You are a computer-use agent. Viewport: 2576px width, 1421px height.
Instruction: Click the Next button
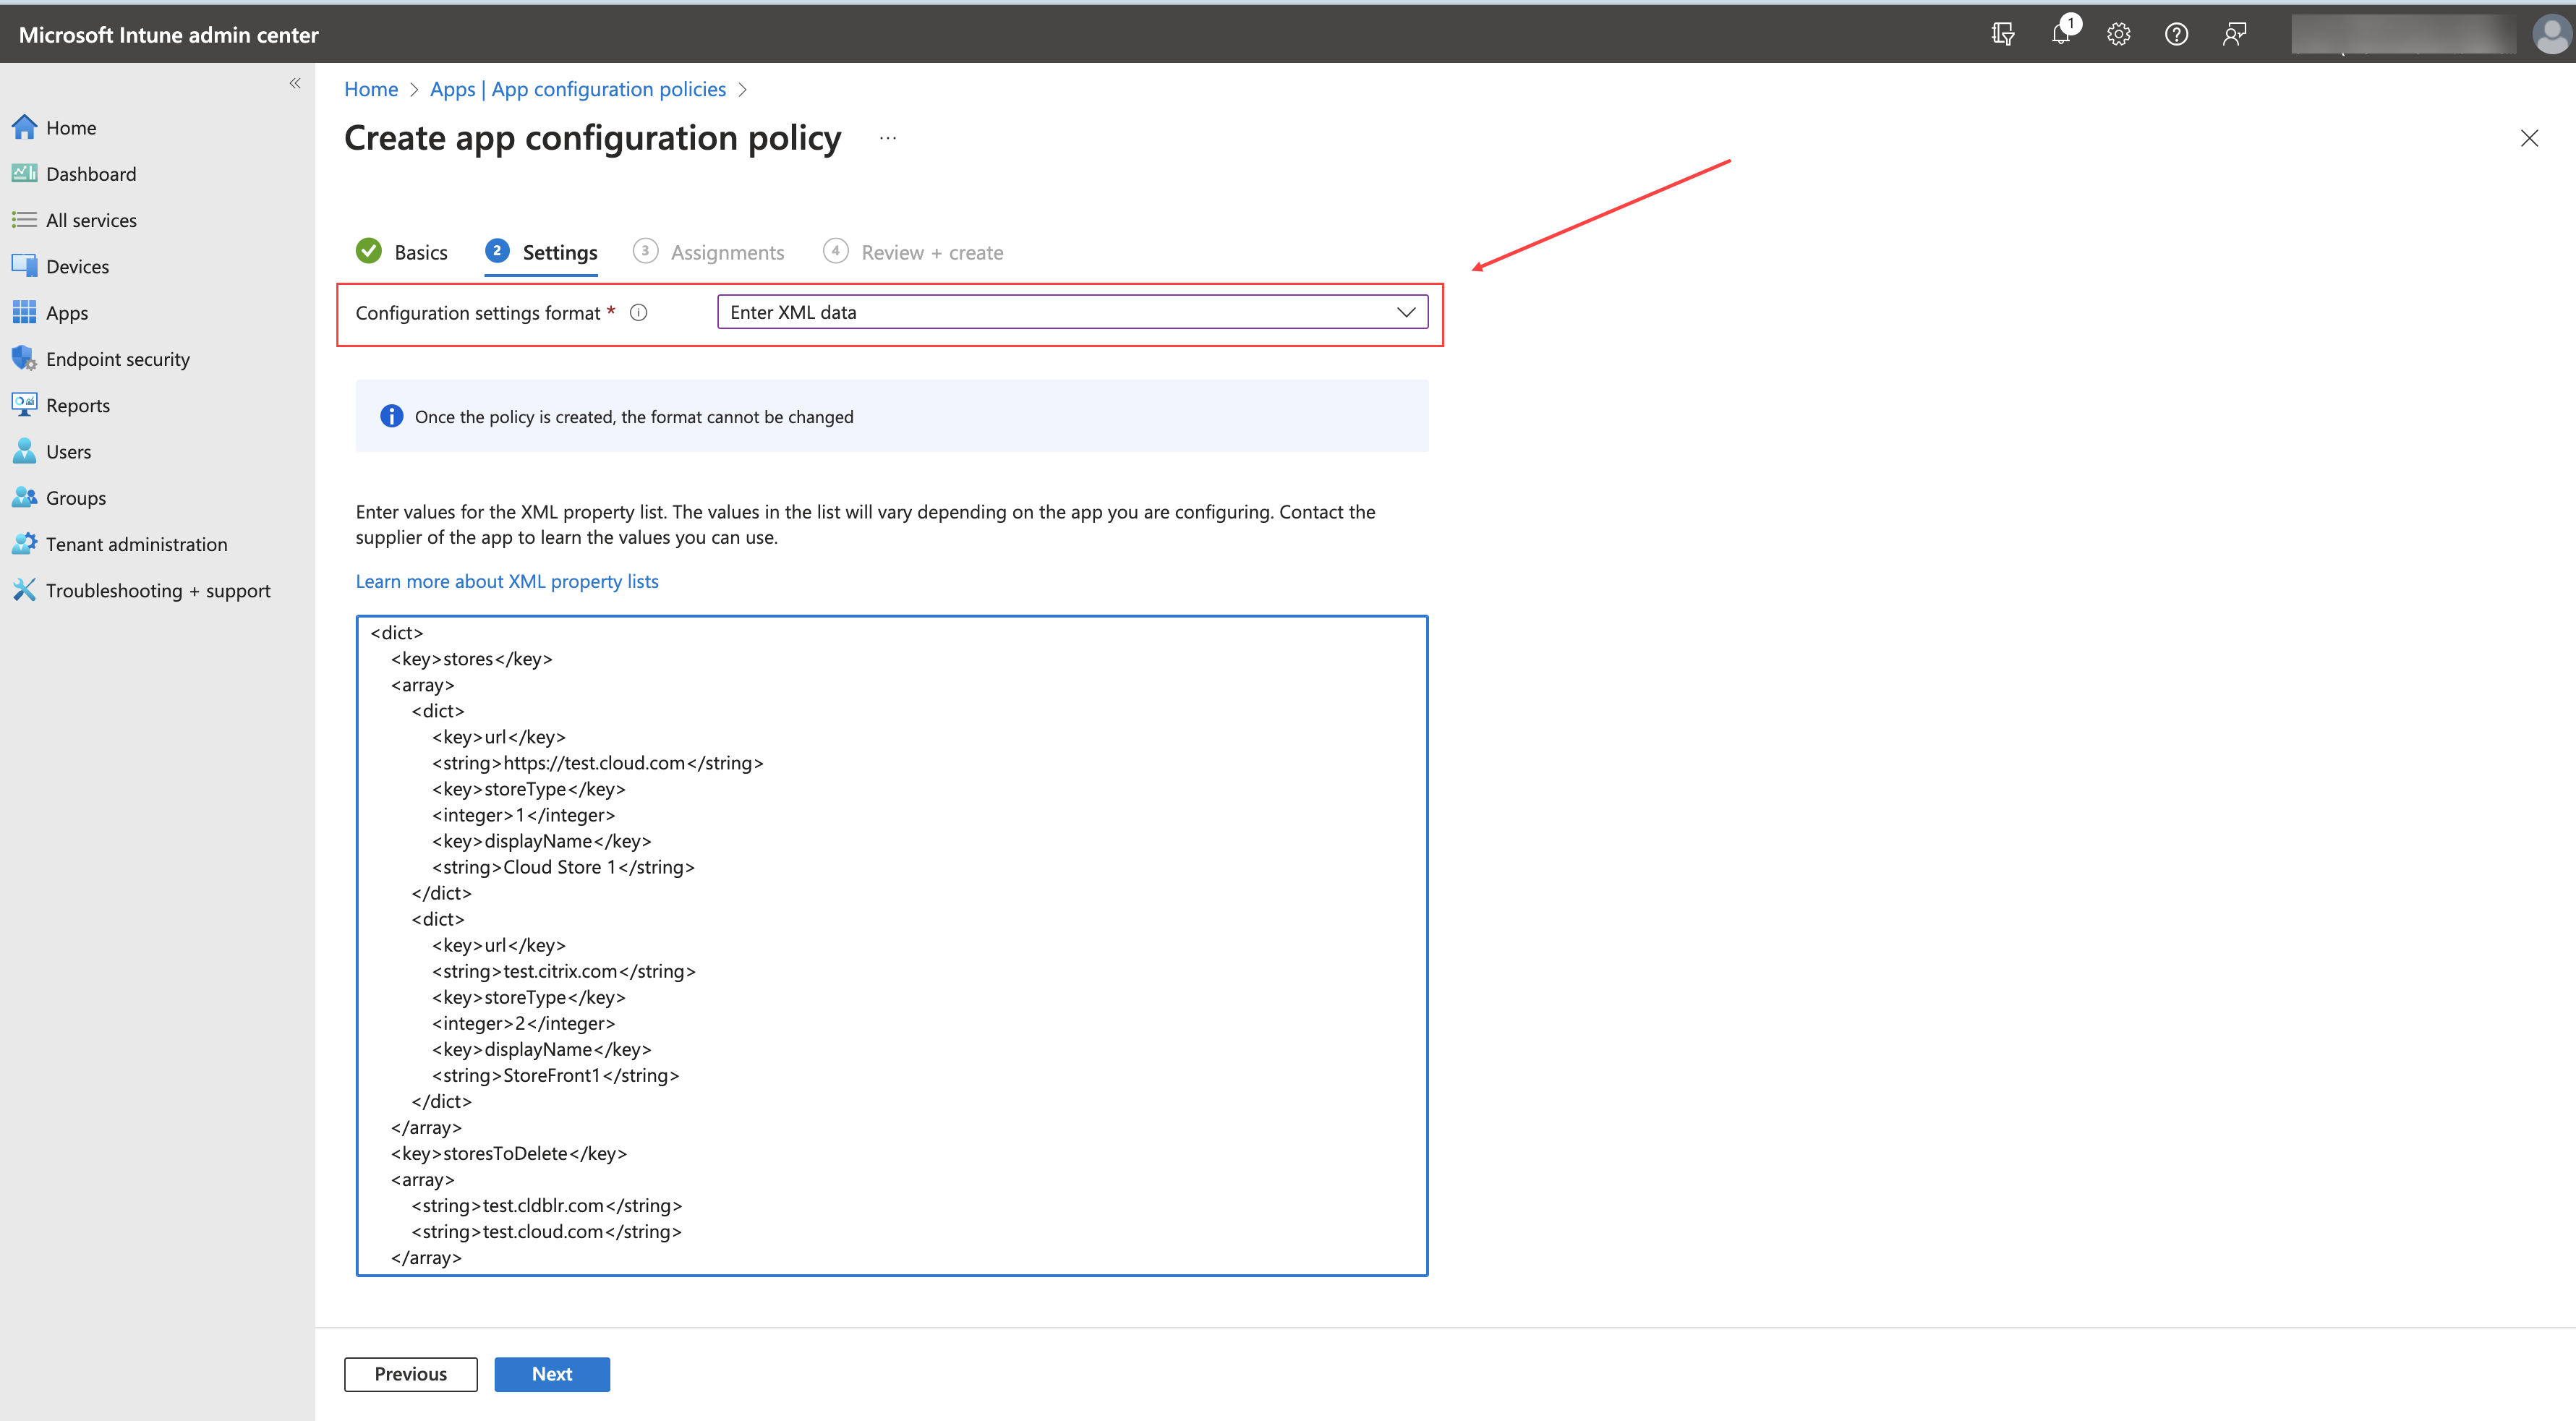click(551, 1374)
